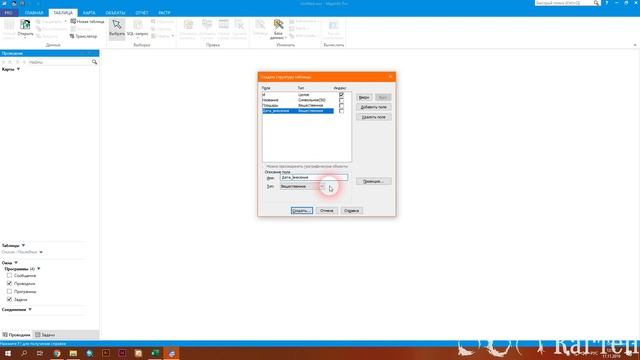Toggle the Индекс checkbox for id field
Viewport: 640px width, 360px height.
click(x=342, y=95)
